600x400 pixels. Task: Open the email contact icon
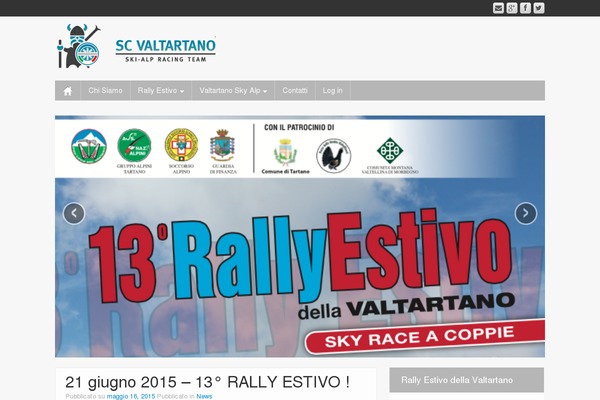point(498,8)
